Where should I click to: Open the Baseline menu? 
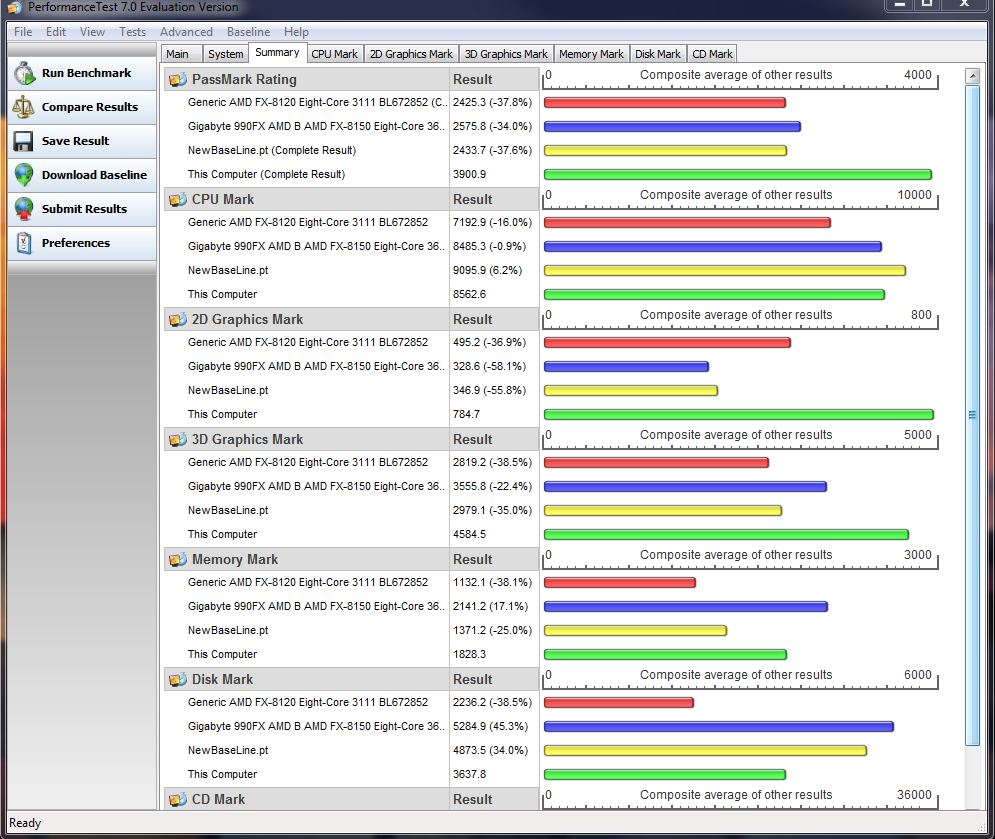pyautogui.click(x=248, y=32)
